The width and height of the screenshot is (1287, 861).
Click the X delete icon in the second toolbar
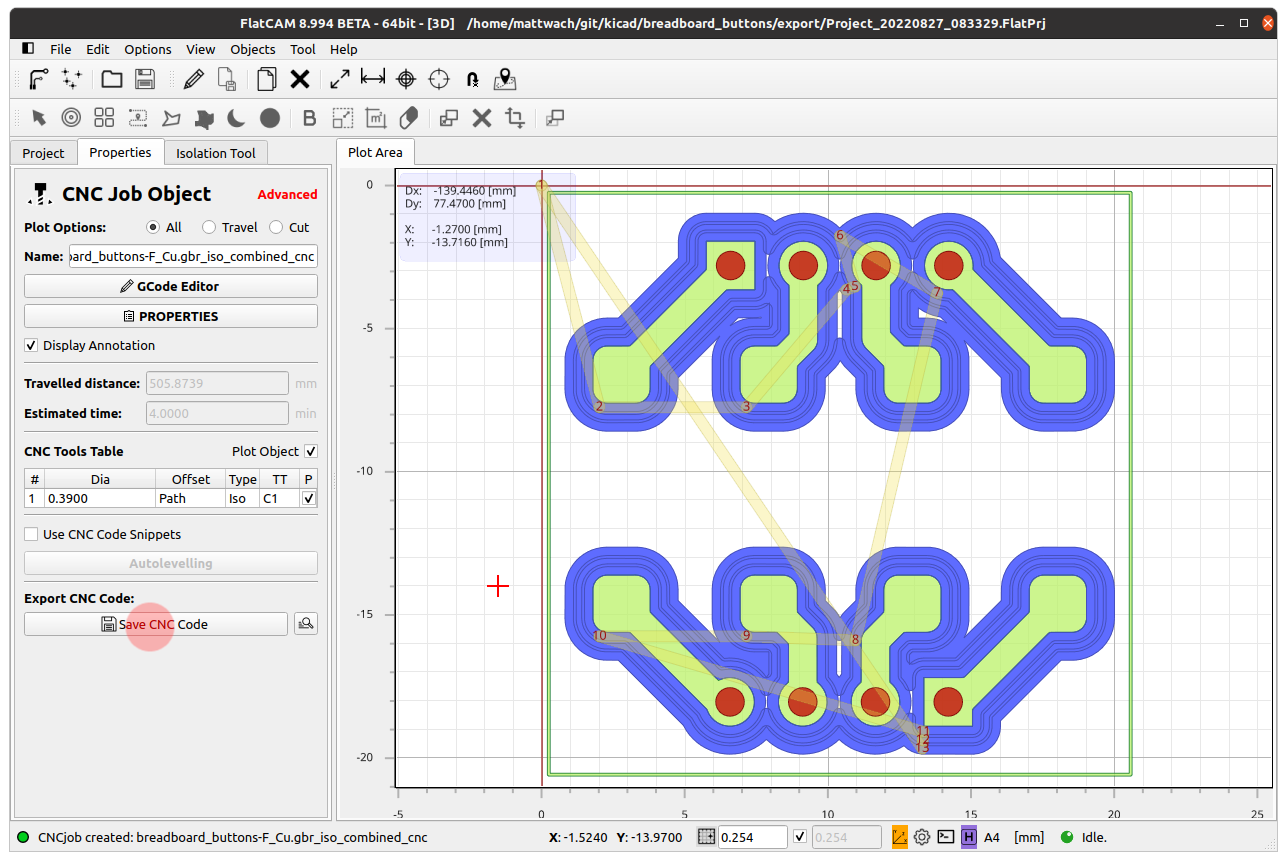tap(482, 118)
